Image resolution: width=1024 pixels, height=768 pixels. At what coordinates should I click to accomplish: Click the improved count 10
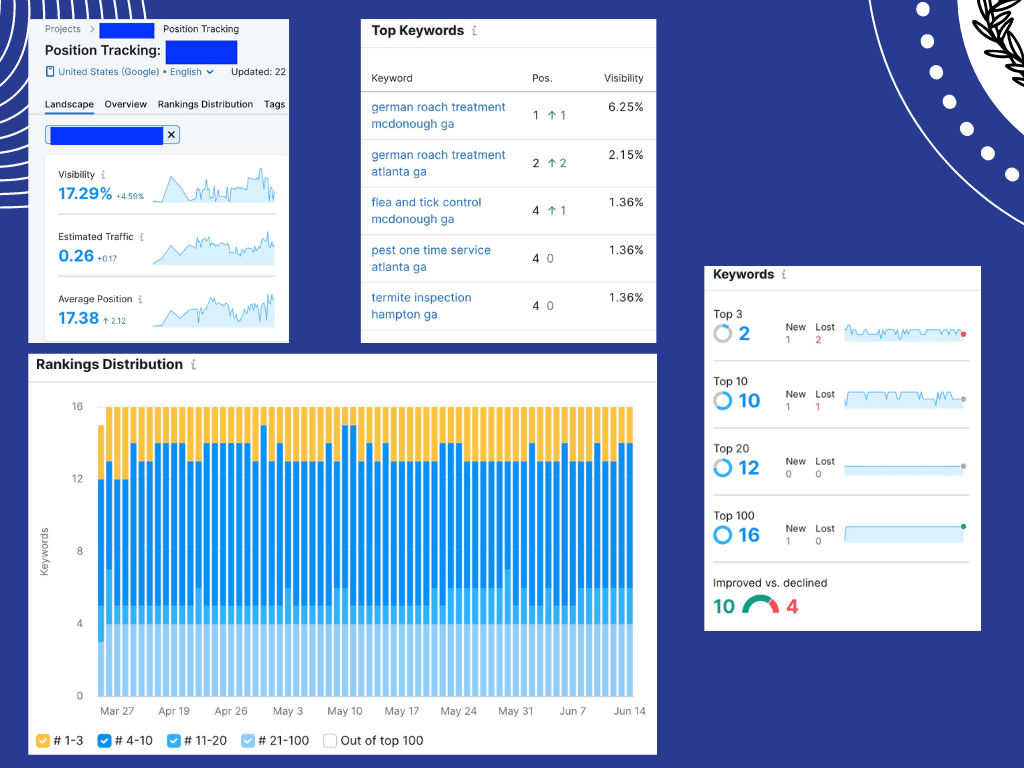coord(724,606)
